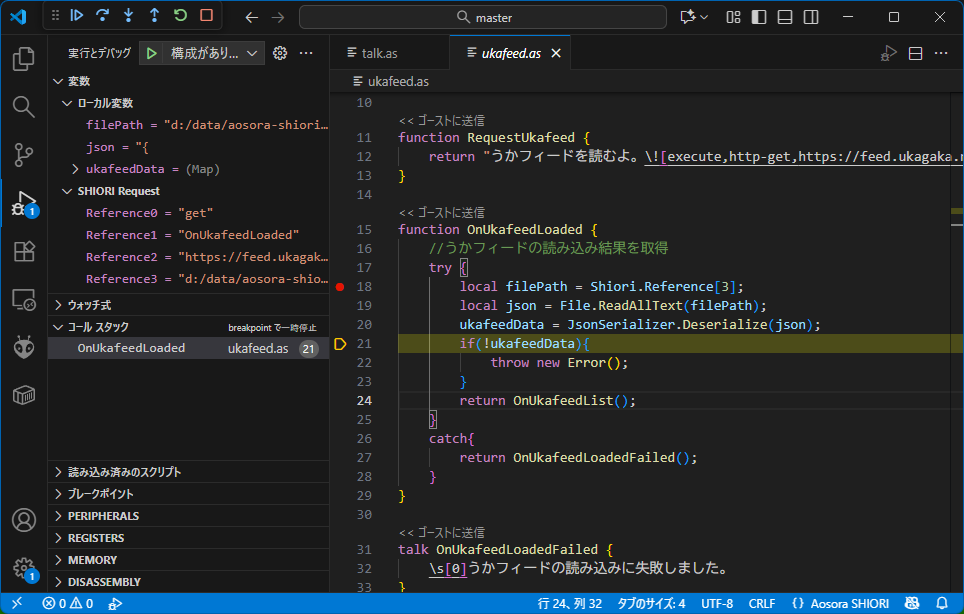This screenshot has height=614, width=964.
Task: Expand the ブレークポイント section
Action: [x=100, y=494]
